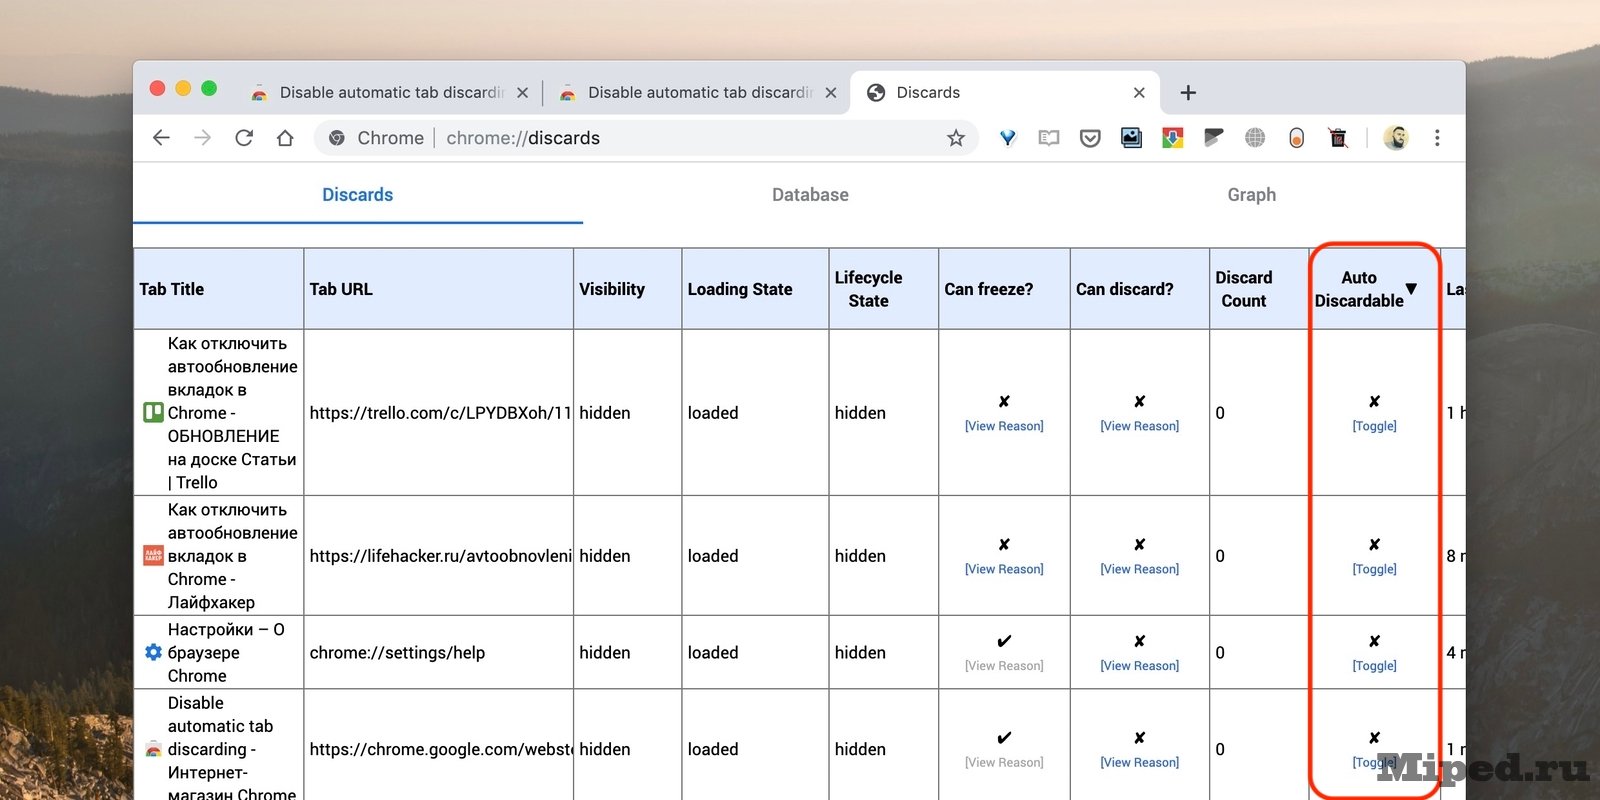Close the Discards browser tab
1600x800 pixels.
[x=1139, y=93]
